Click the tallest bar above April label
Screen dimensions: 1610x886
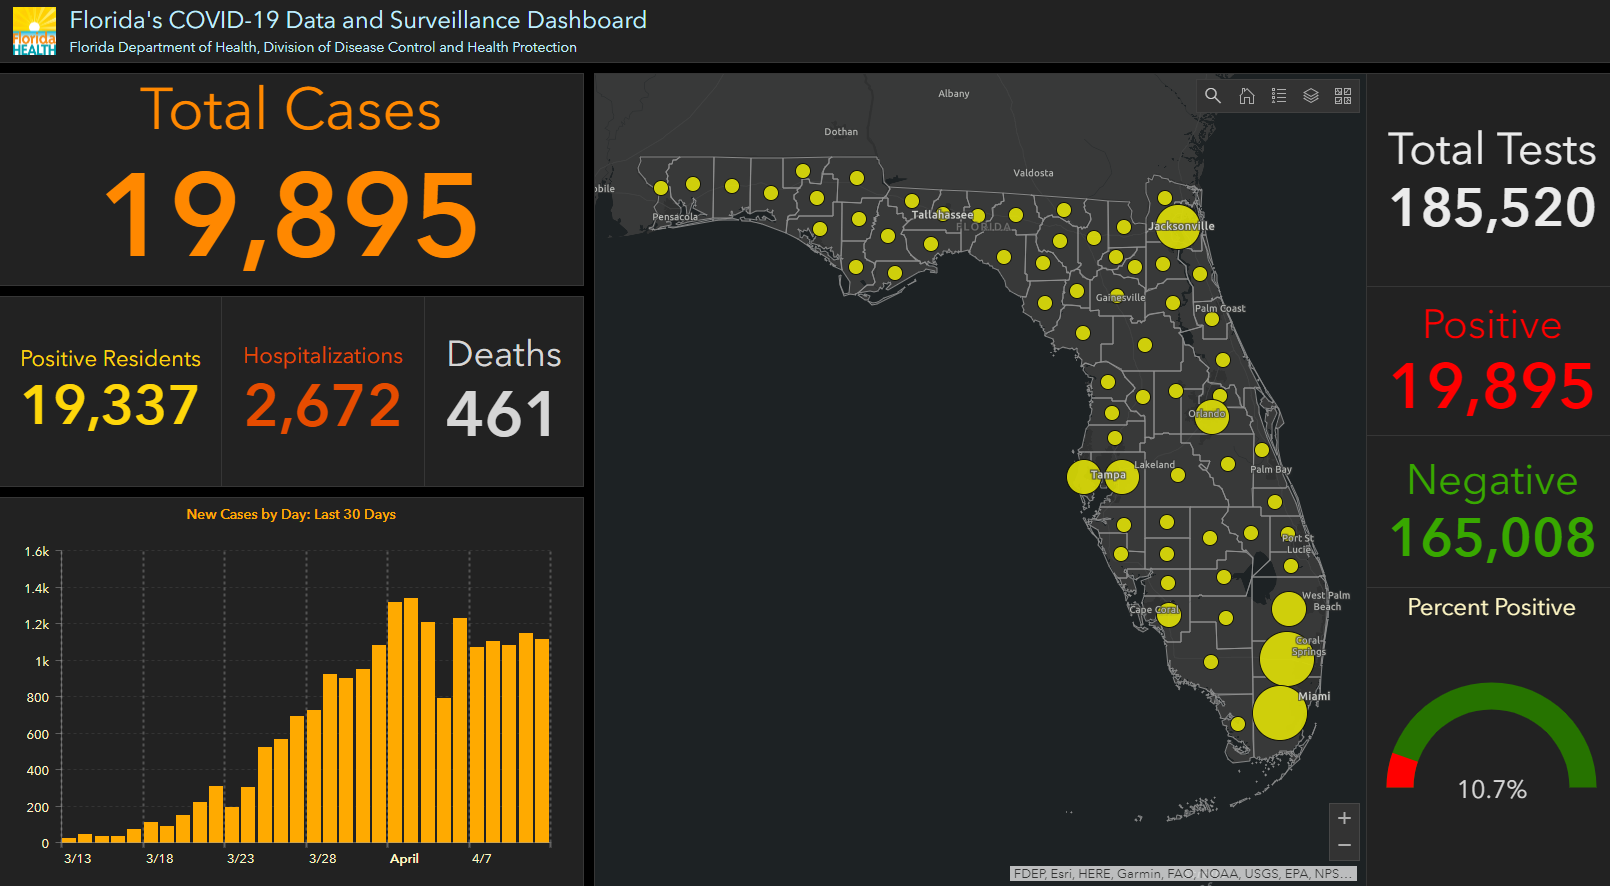(411, 720)
